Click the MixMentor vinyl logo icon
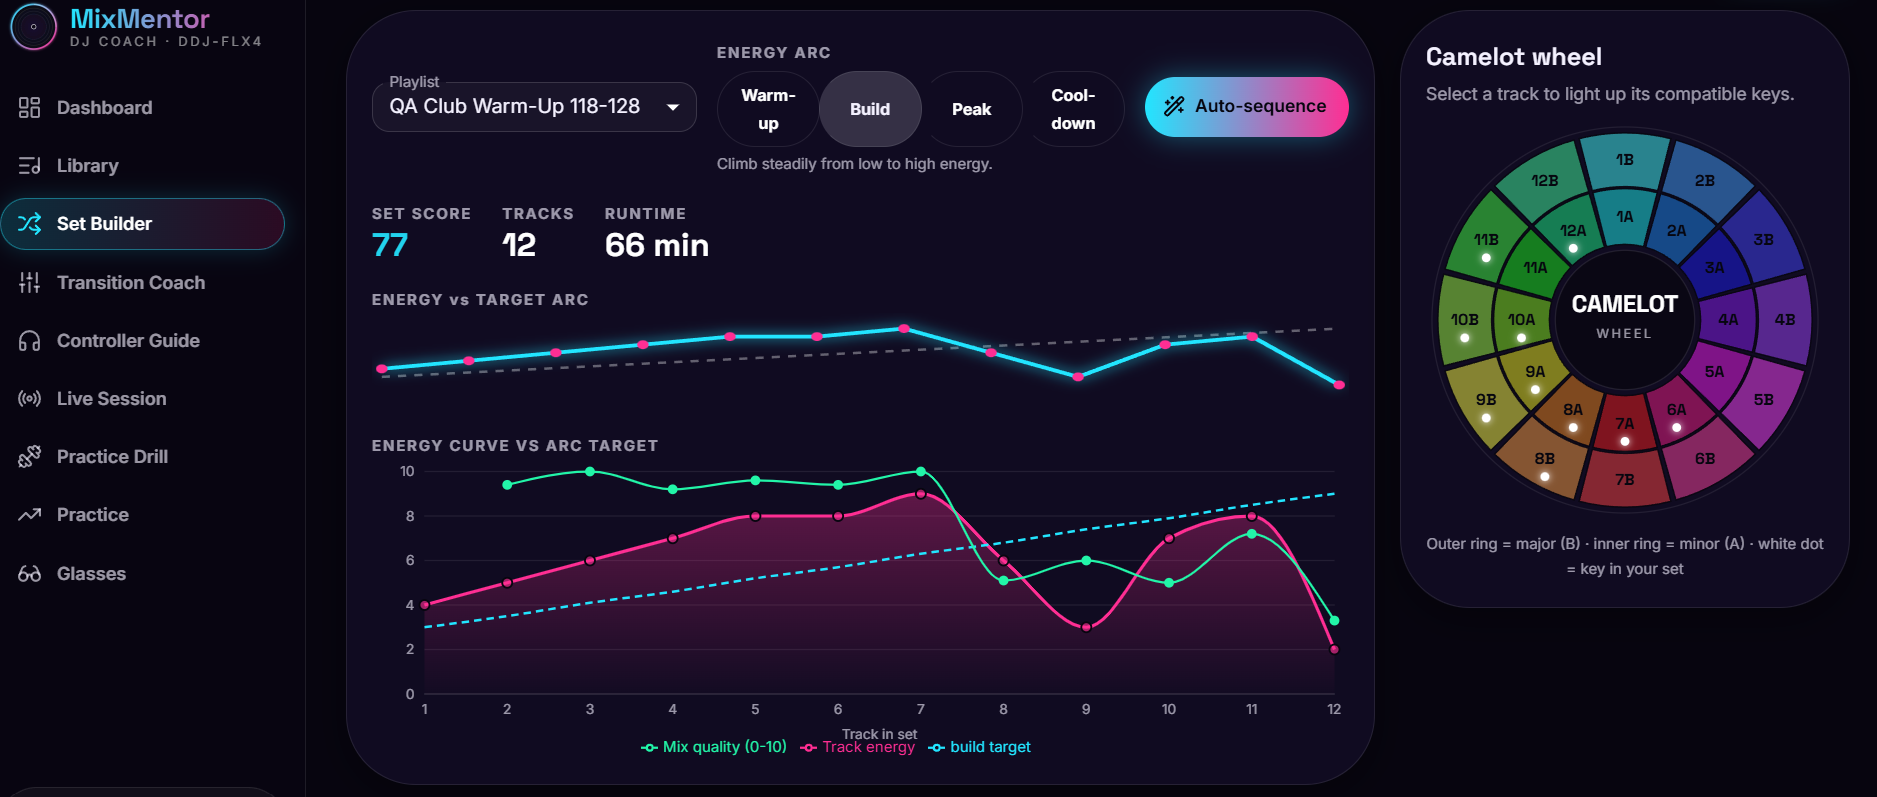Screen dimensions: 1877x797 (34, 27)
